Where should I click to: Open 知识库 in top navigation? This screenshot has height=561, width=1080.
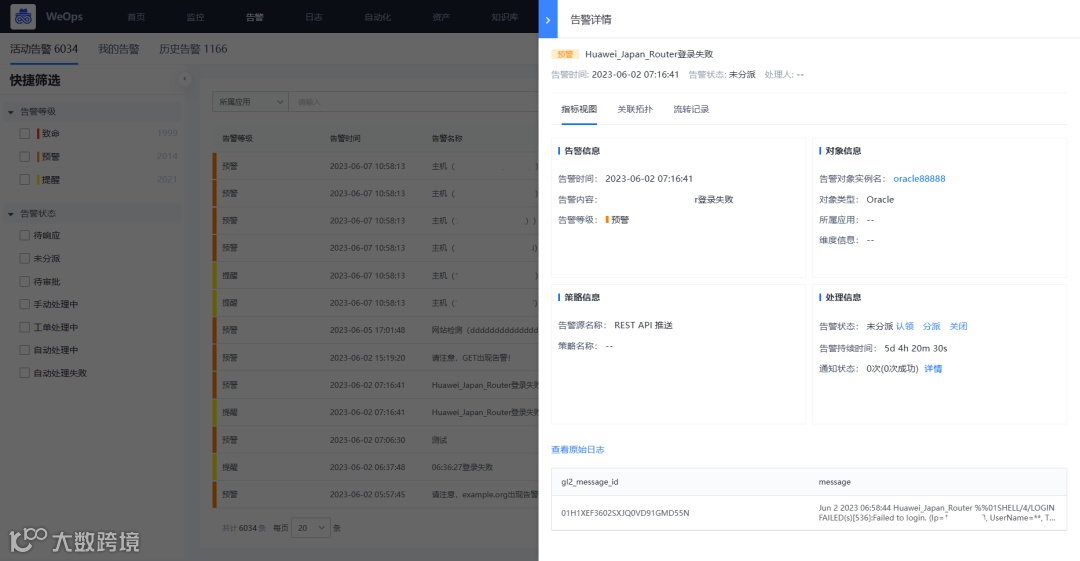tap(505, 17)
